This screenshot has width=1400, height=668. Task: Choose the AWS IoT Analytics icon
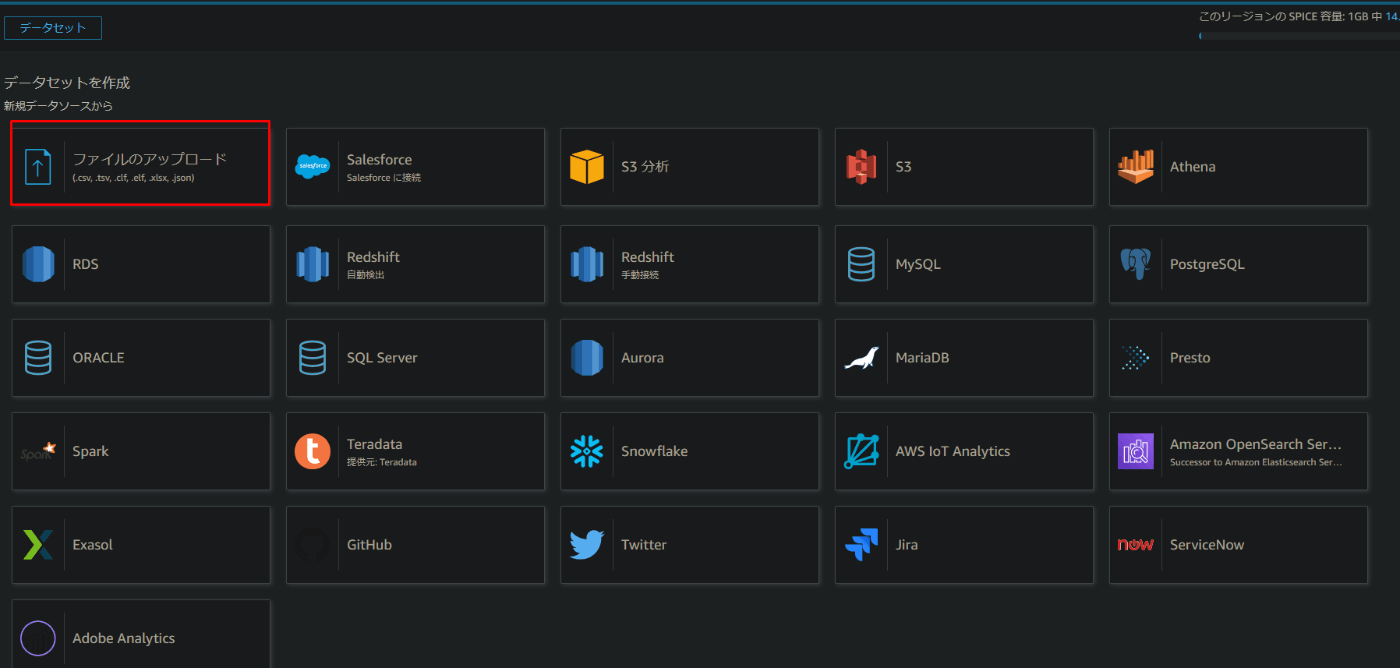coord(861,451)
